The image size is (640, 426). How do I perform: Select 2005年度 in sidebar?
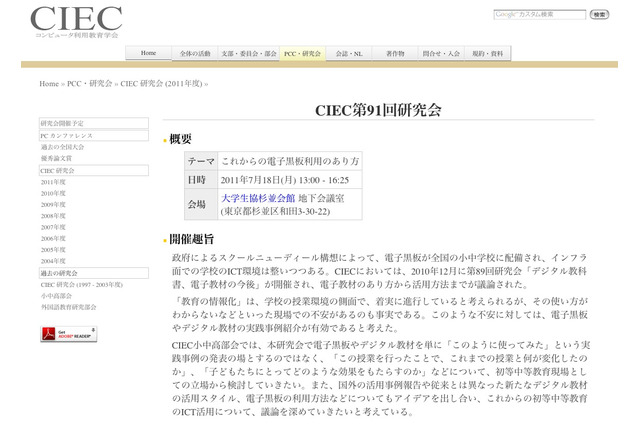(x=53, y=250)
